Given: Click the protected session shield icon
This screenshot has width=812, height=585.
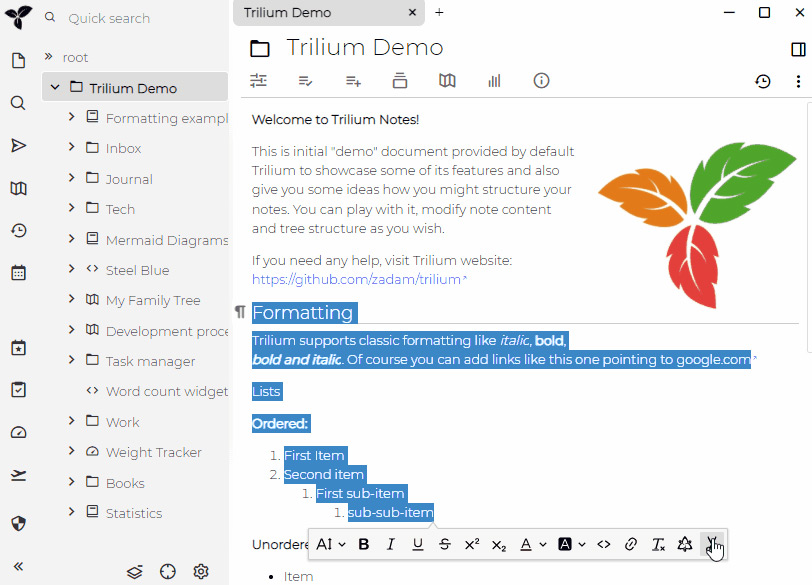Looking at the screenshot, I should click(19, 523).
